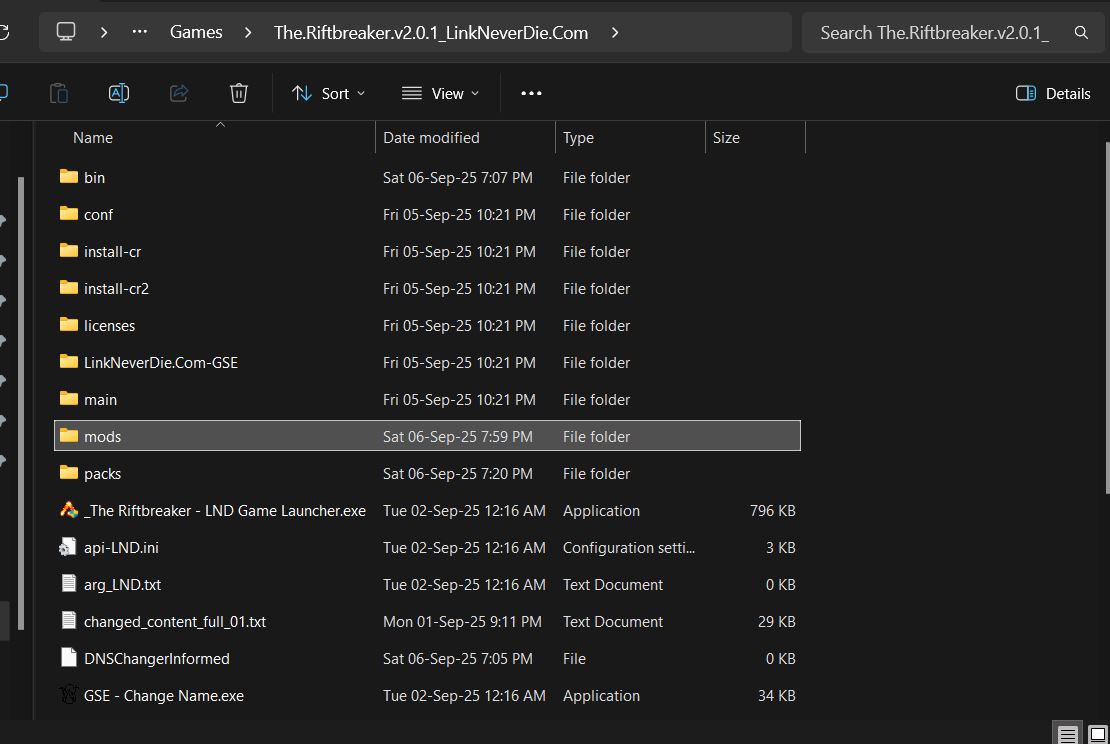Click the search magnifier icon
The width and height of the screenshot is (1110, 744).
coord(1081,33)
